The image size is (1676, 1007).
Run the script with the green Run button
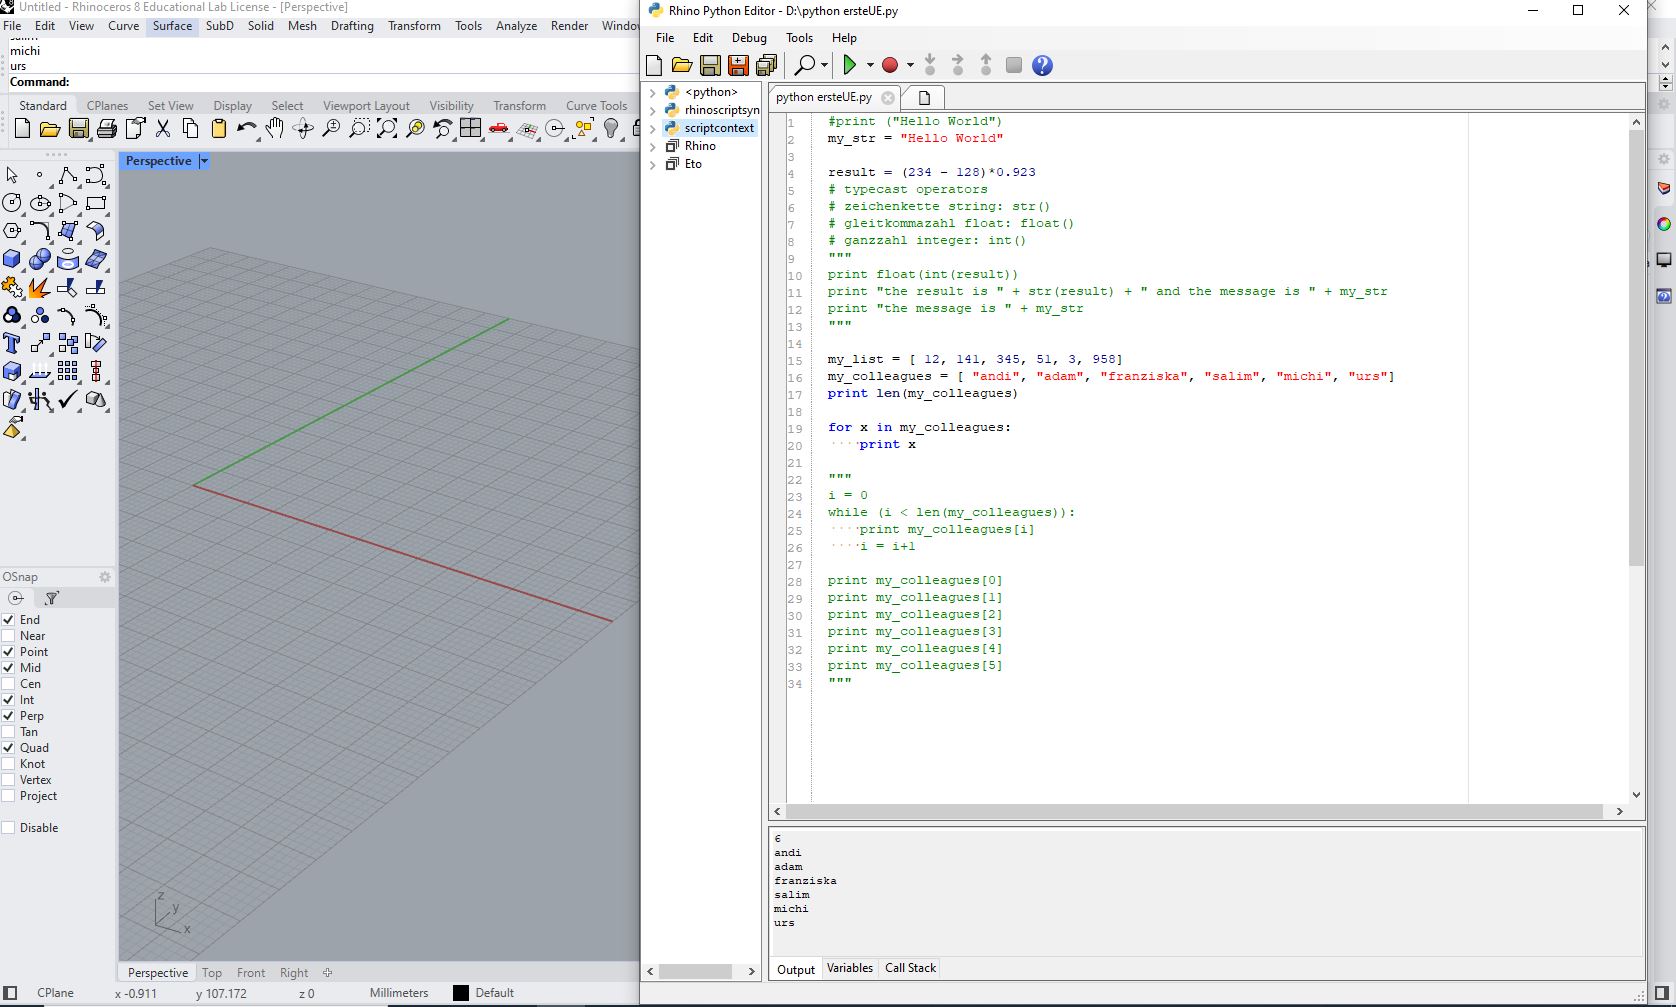pos(851,65)
